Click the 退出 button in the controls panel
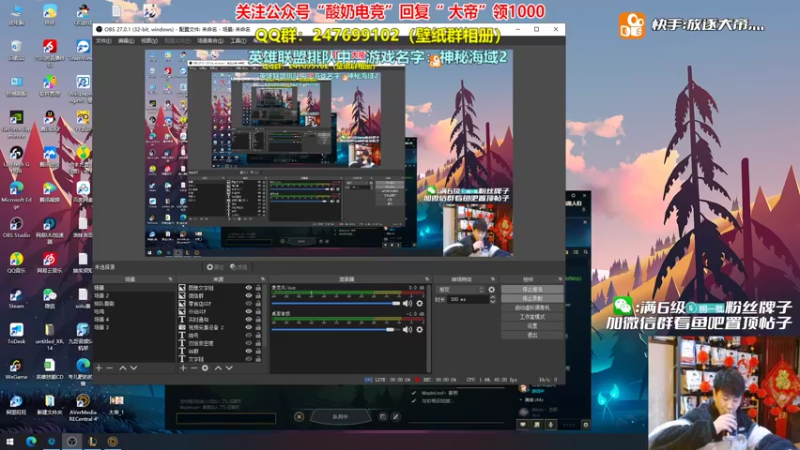Screen dimensions: 800x450 point(532,335)
